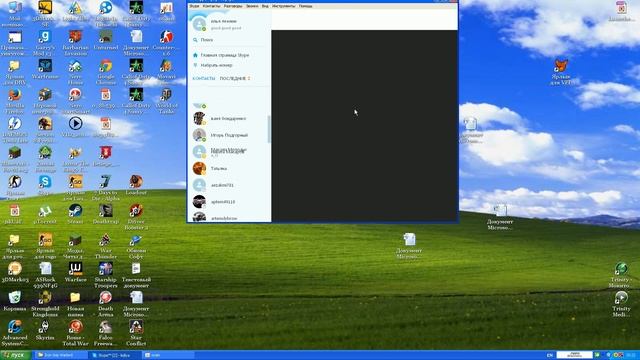Click Набрать номер in Skype sidebar

point(216,65)
